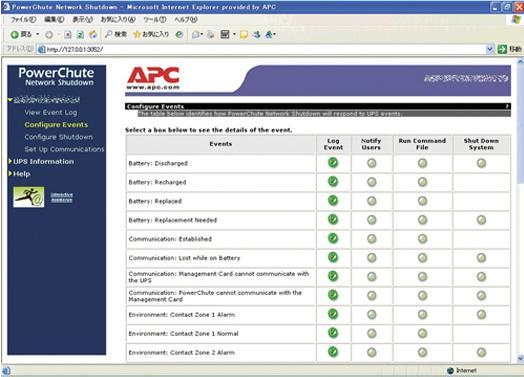Go to Home page via the Home icon
The width and height of the screenshot is (524, 377).
[93, 34]
